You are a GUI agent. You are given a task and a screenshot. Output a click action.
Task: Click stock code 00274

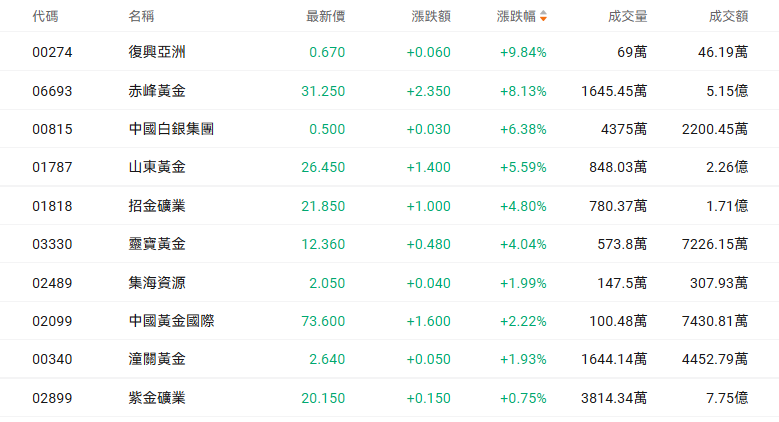click(52, 52)
